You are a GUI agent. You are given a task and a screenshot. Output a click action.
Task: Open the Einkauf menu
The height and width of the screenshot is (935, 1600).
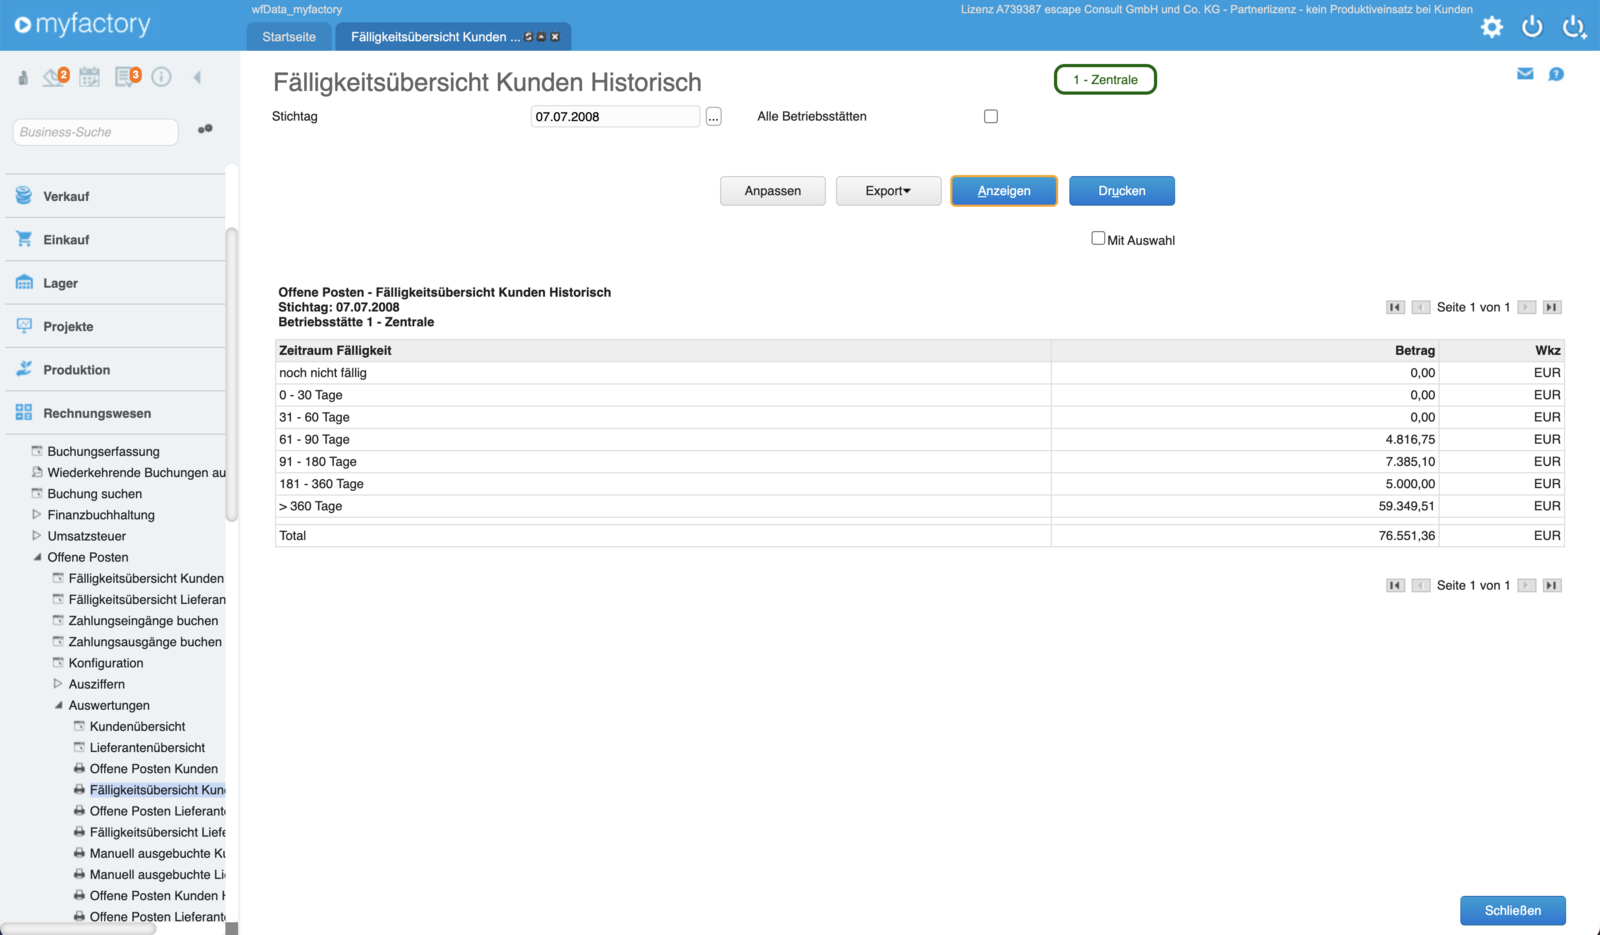[115, 239]
